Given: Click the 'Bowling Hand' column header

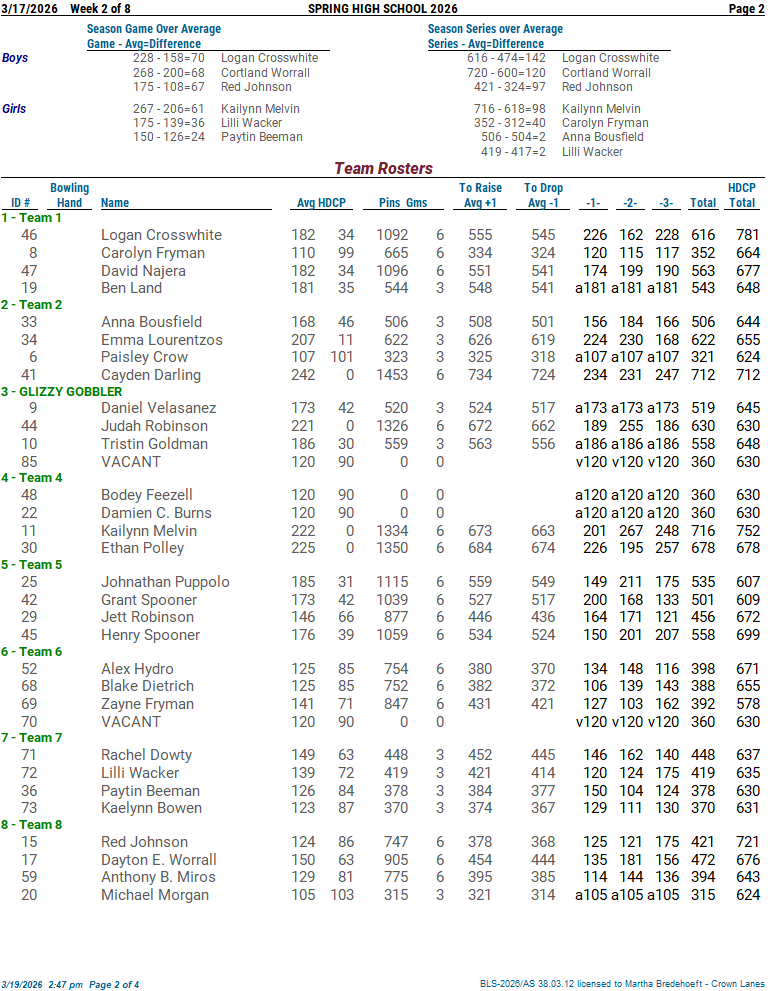Looking at the screenshot, I should point(69,195).
